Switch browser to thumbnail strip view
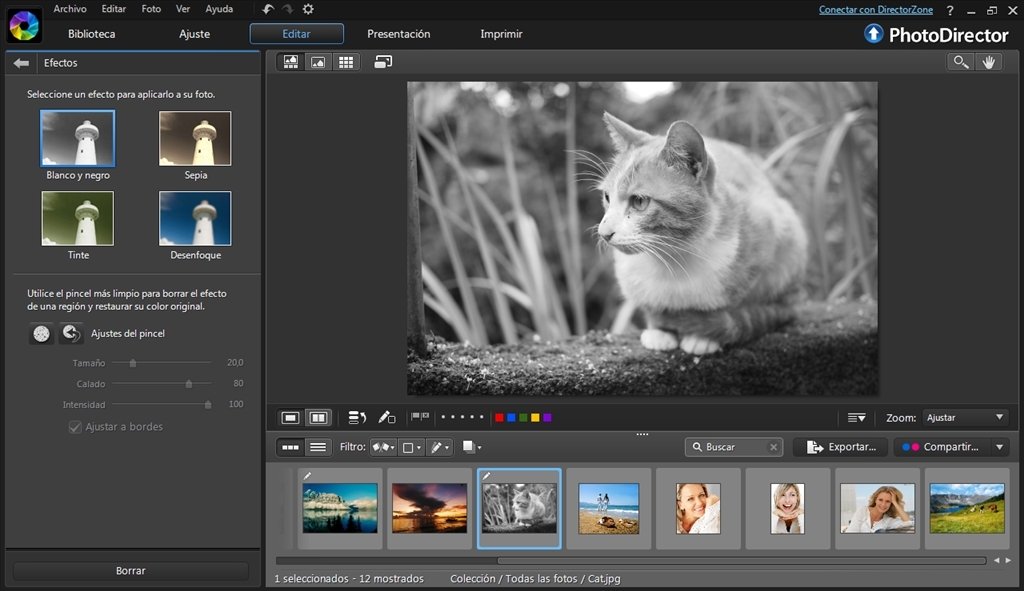Viewport: 1024px width, 591px height. point(291,447)
